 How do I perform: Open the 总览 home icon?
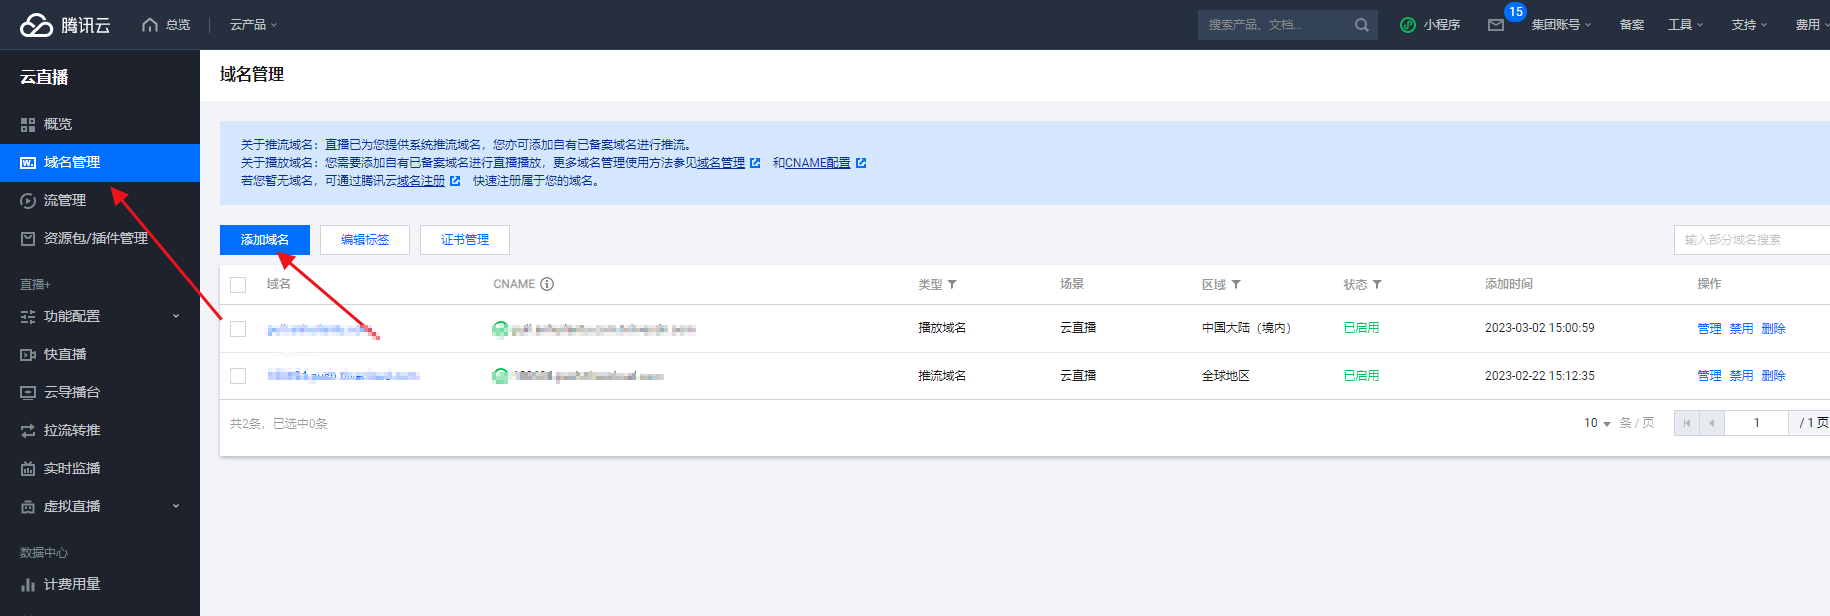[x=150, y=25]
